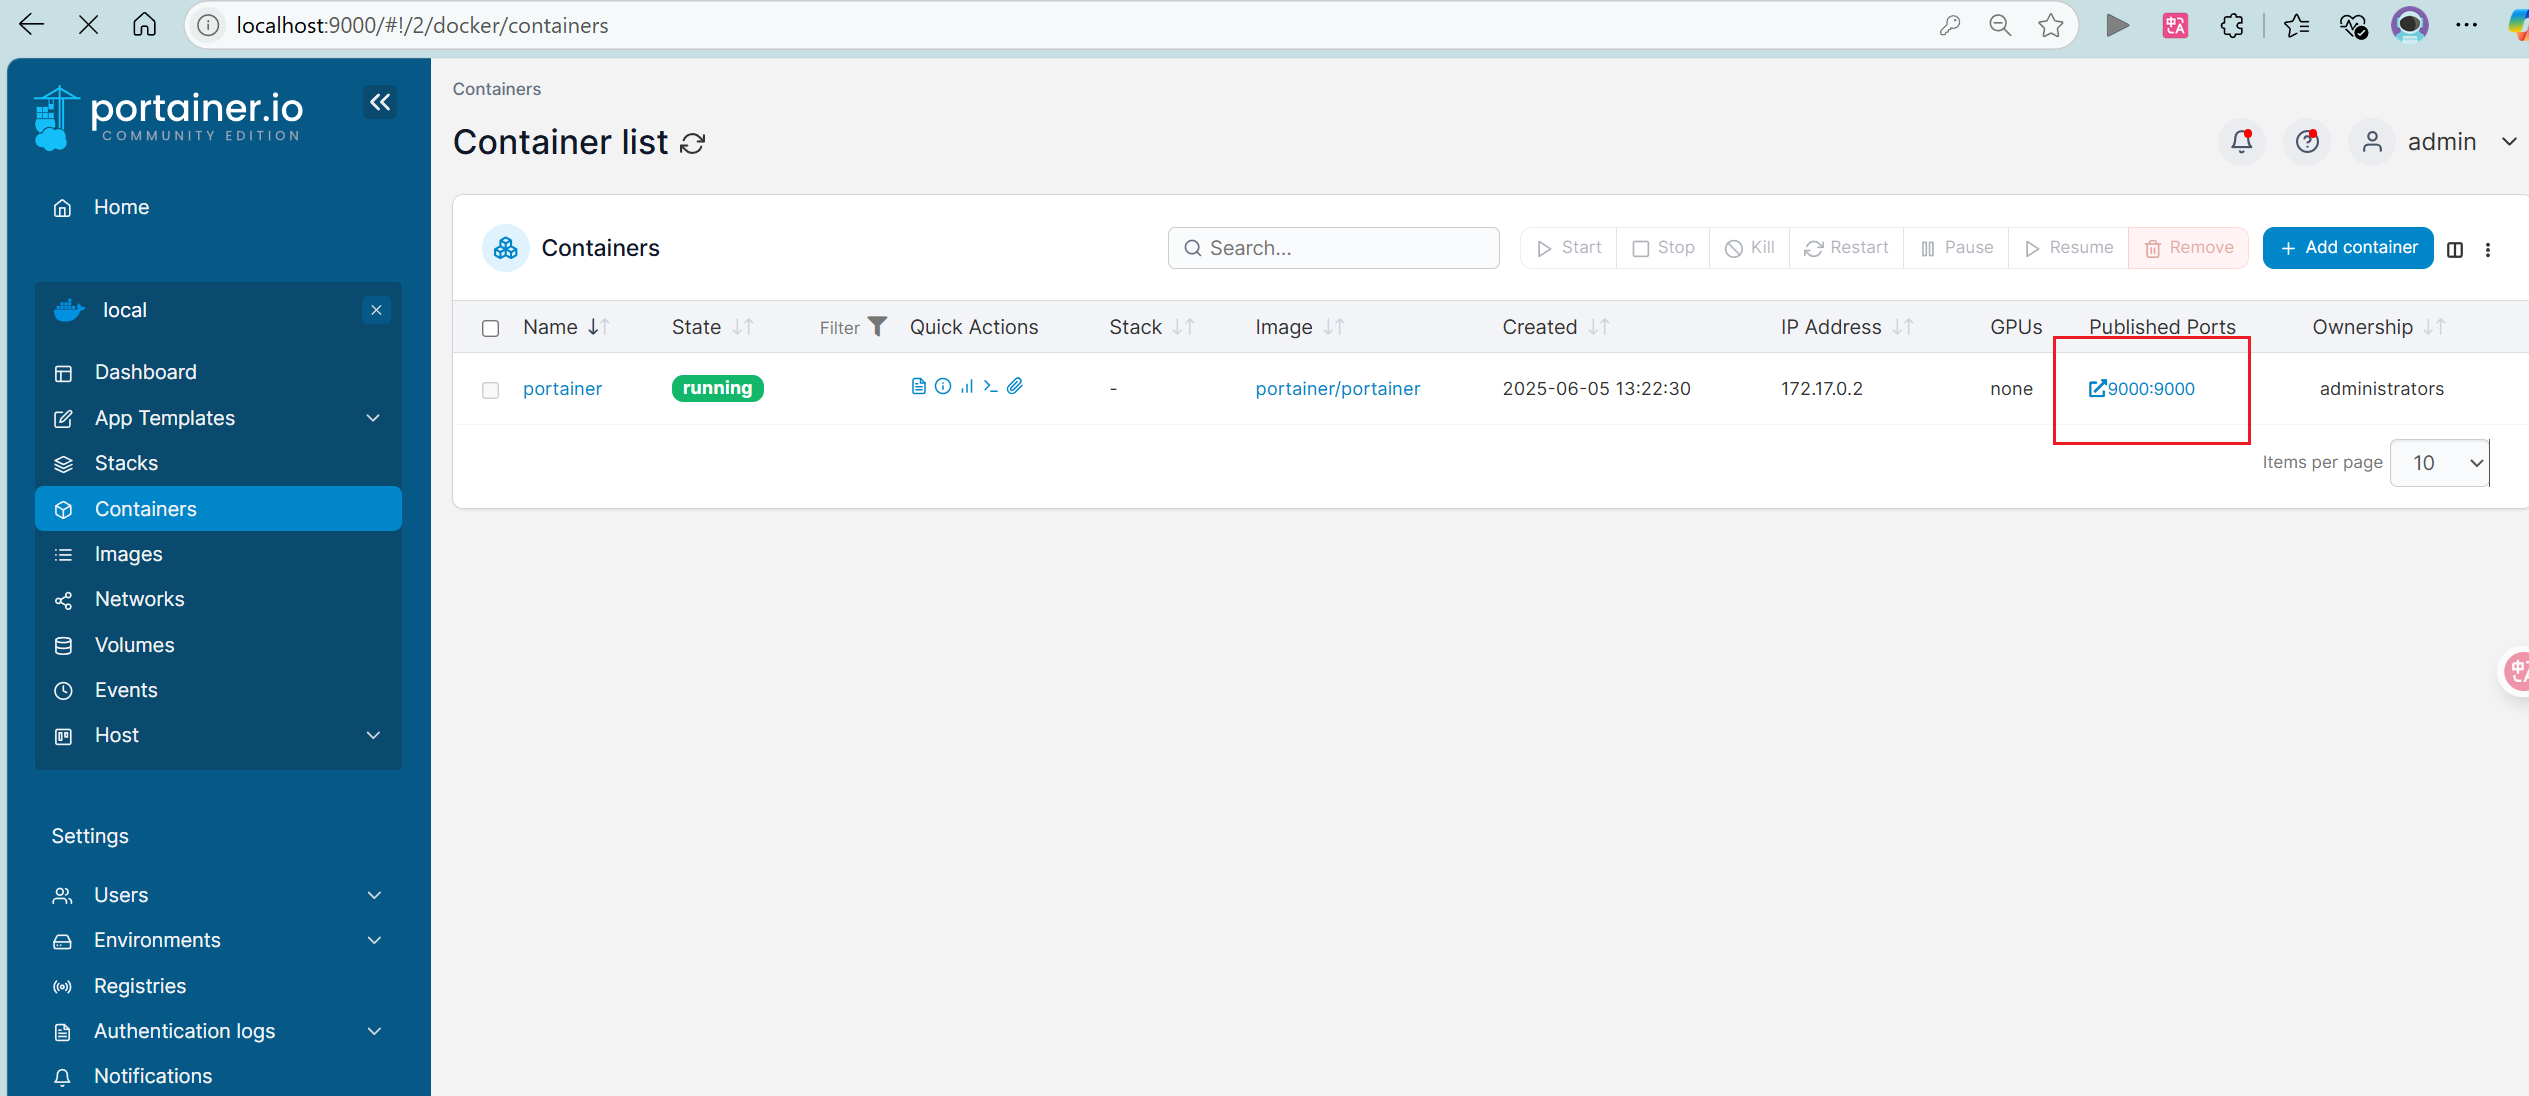
Task: Open table settings three-dot menu
Action: point(2488,249)
